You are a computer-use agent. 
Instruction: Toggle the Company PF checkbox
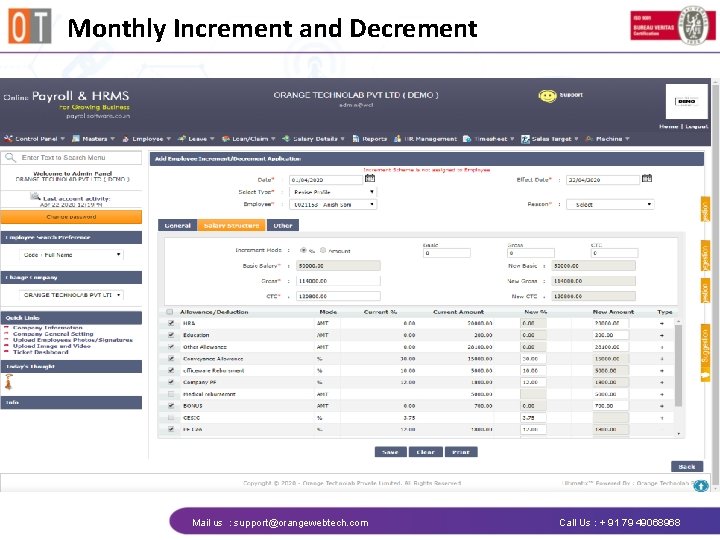171,382
